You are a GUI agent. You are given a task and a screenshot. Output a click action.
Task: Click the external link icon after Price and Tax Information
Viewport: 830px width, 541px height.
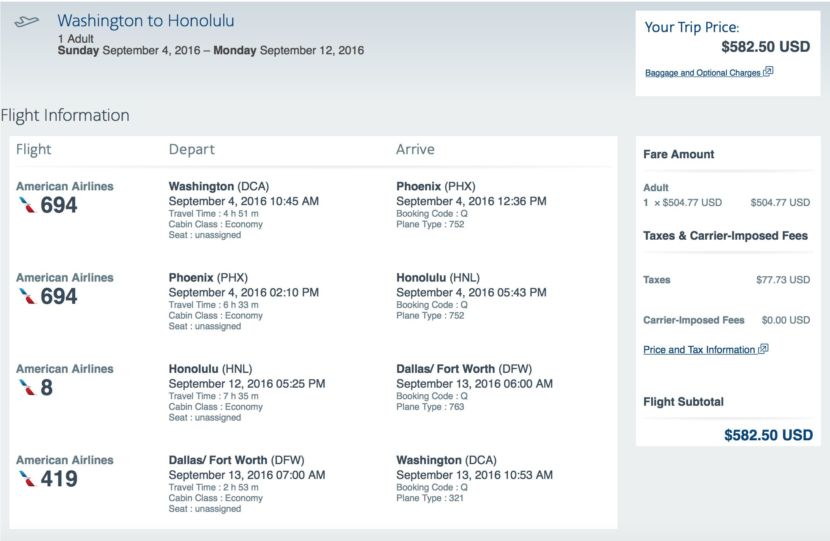click(763, 349)
